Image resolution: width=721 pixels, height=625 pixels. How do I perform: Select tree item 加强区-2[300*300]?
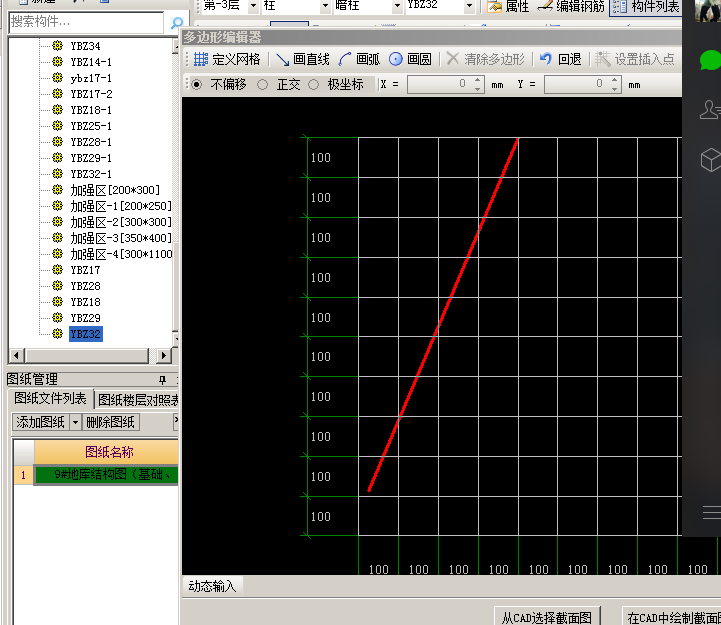[121, 222]
